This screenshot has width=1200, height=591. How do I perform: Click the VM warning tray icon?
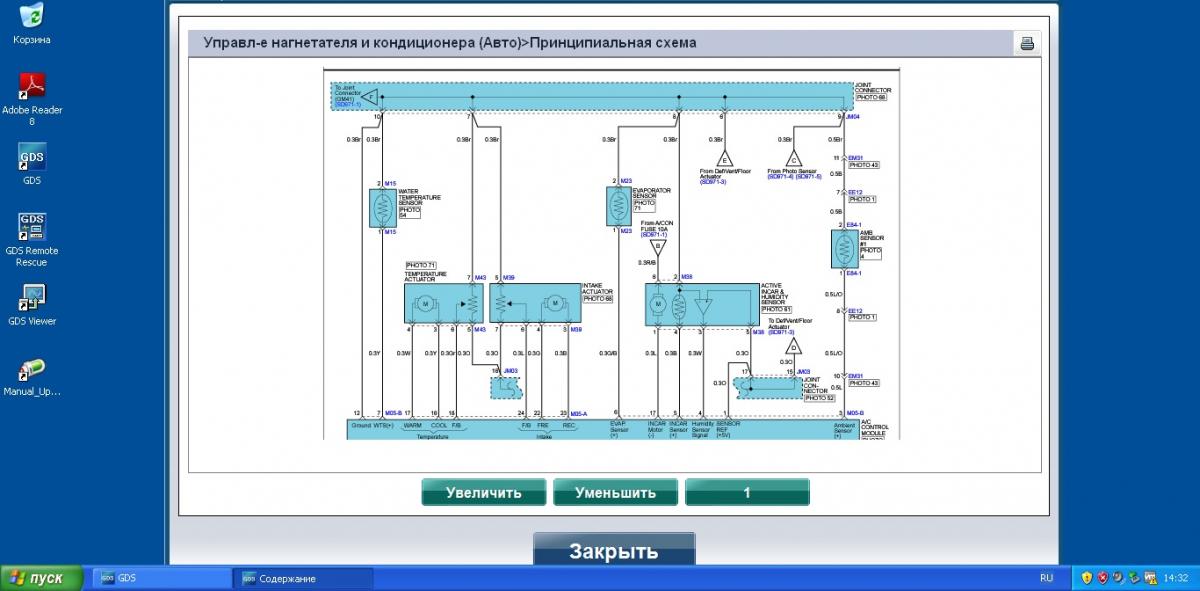1151,578
